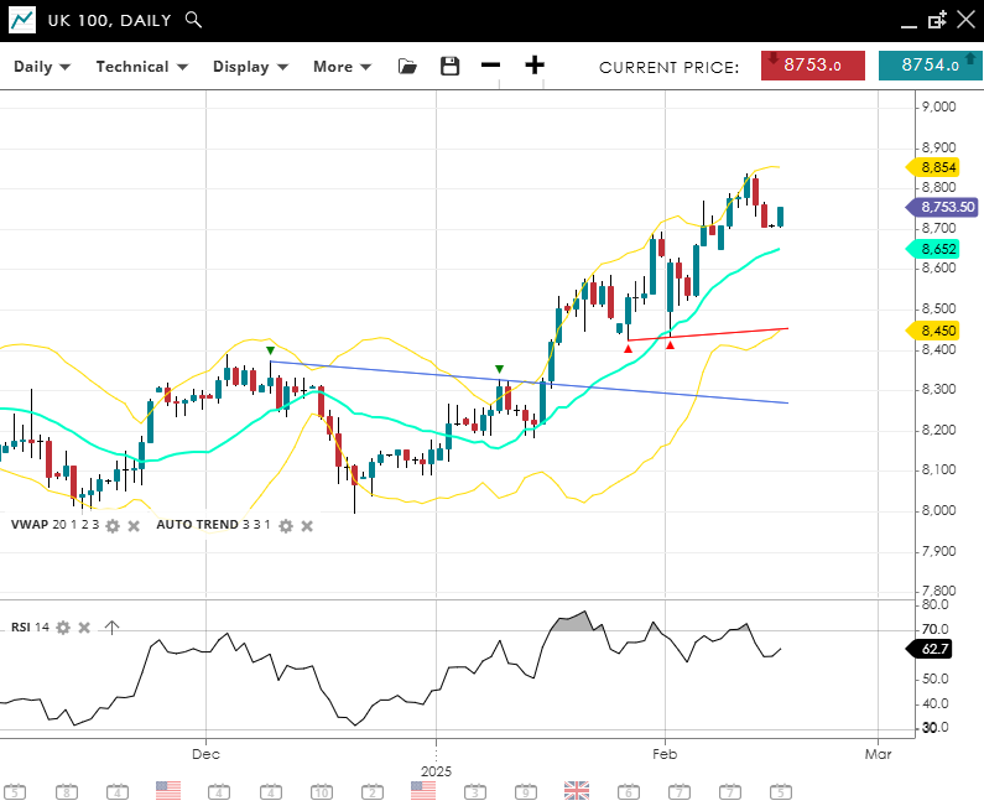The width and height of the screenshot is (984, 806).
Task: Click the search magnifier beside UK 100
Action: pos(194,20)
